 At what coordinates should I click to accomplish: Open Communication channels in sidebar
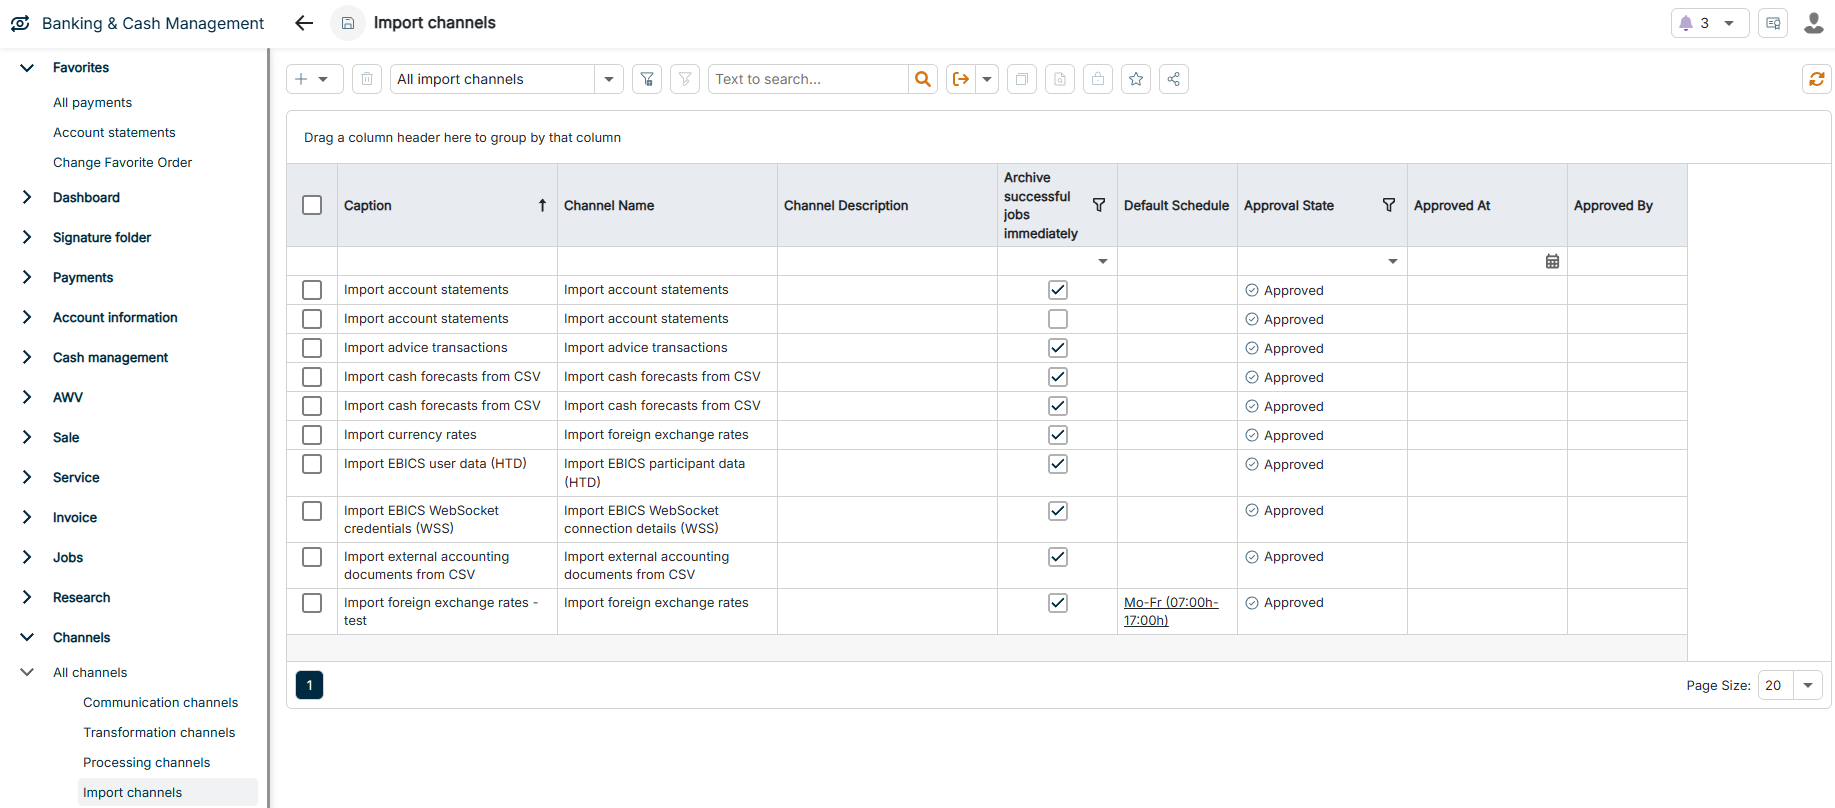click(x=161, y=703)
